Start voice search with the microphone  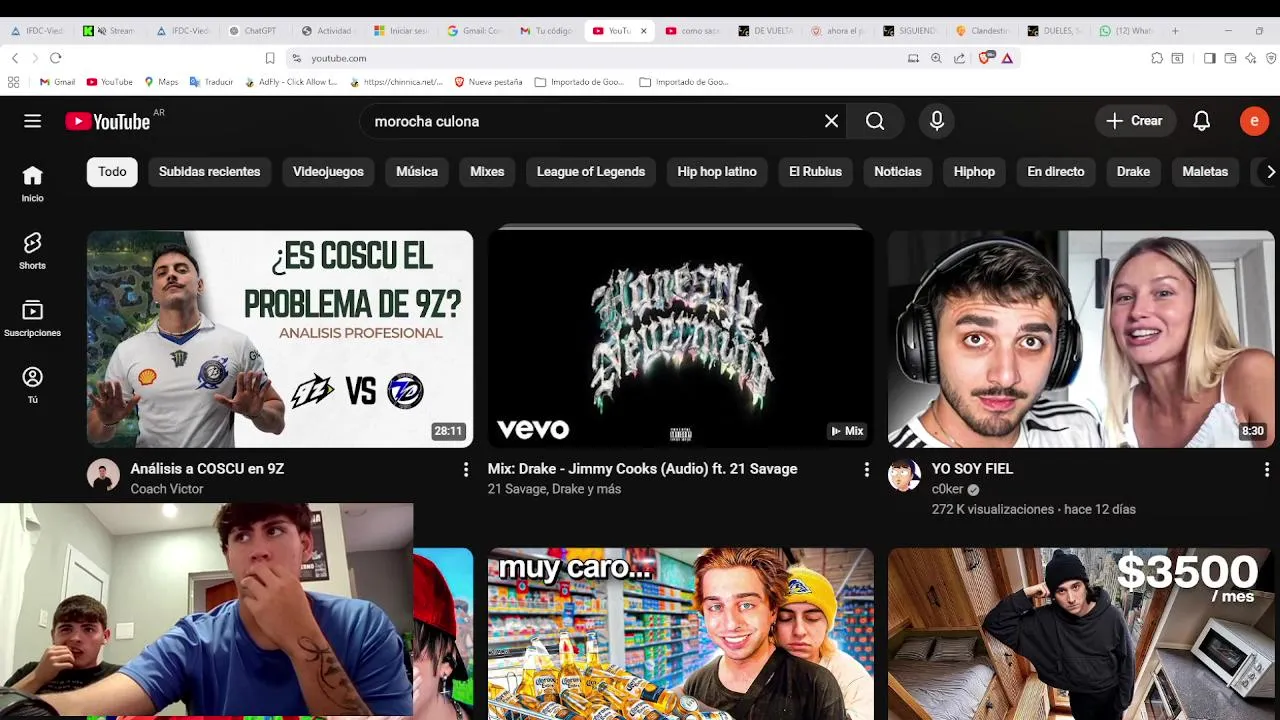[937, 121]
